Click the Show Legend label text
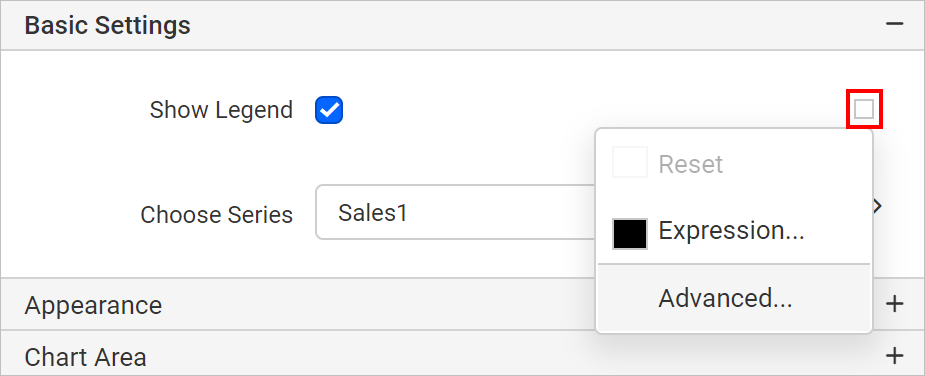 [221, 110]
